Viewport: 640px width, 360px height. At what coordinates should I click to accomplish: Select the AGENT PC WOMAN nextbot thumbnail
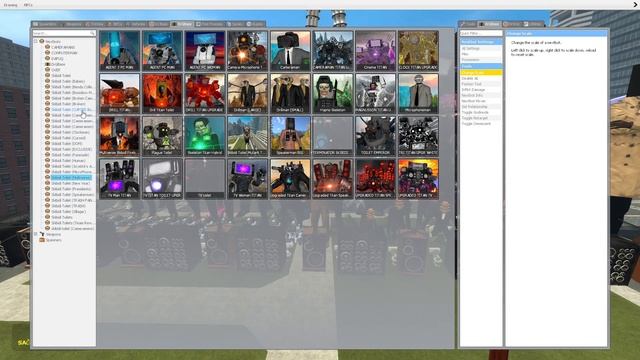coord(204,51)
